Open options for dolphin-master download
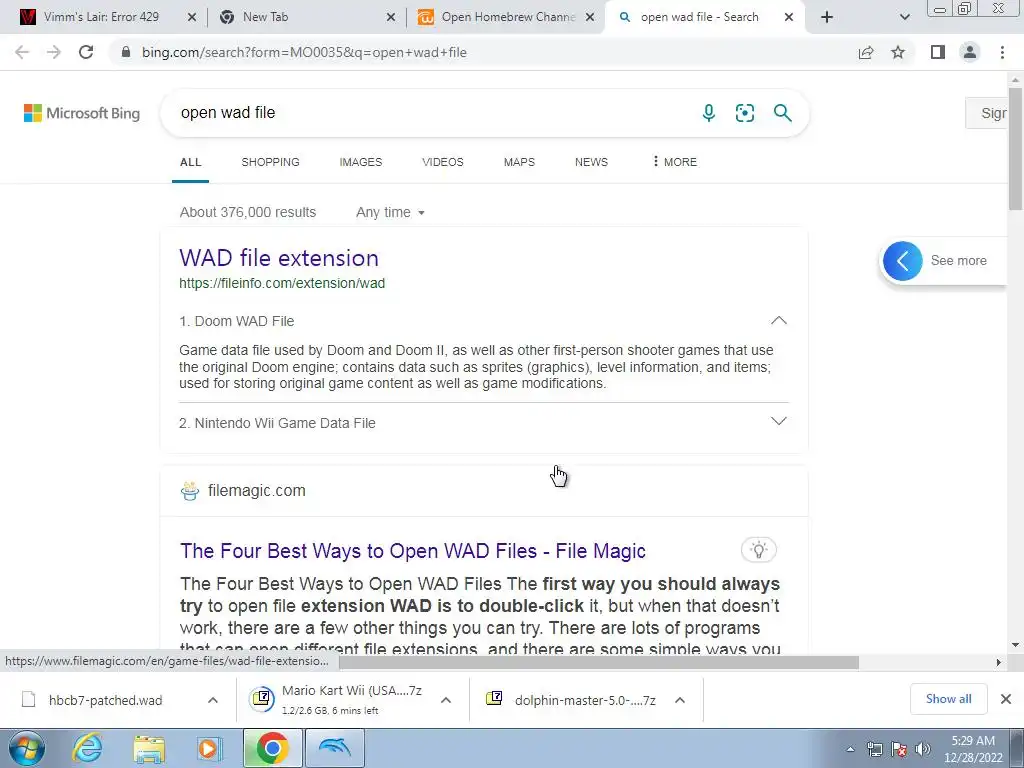The width and height of the screenshot is (1024, 768). 680,700
